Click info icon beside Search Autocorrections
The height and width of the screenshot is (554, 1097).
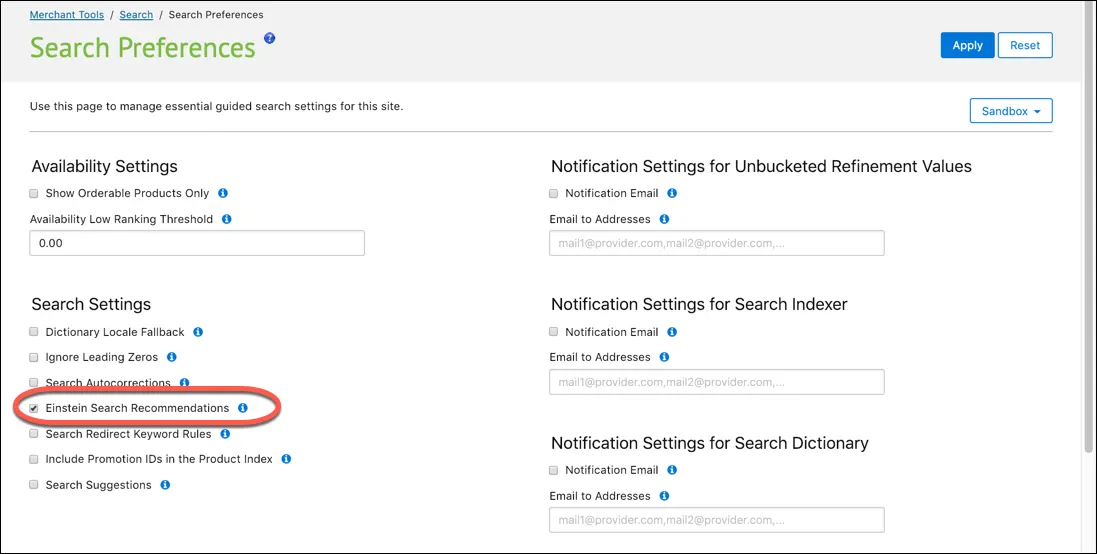click(x=185, y=383)
